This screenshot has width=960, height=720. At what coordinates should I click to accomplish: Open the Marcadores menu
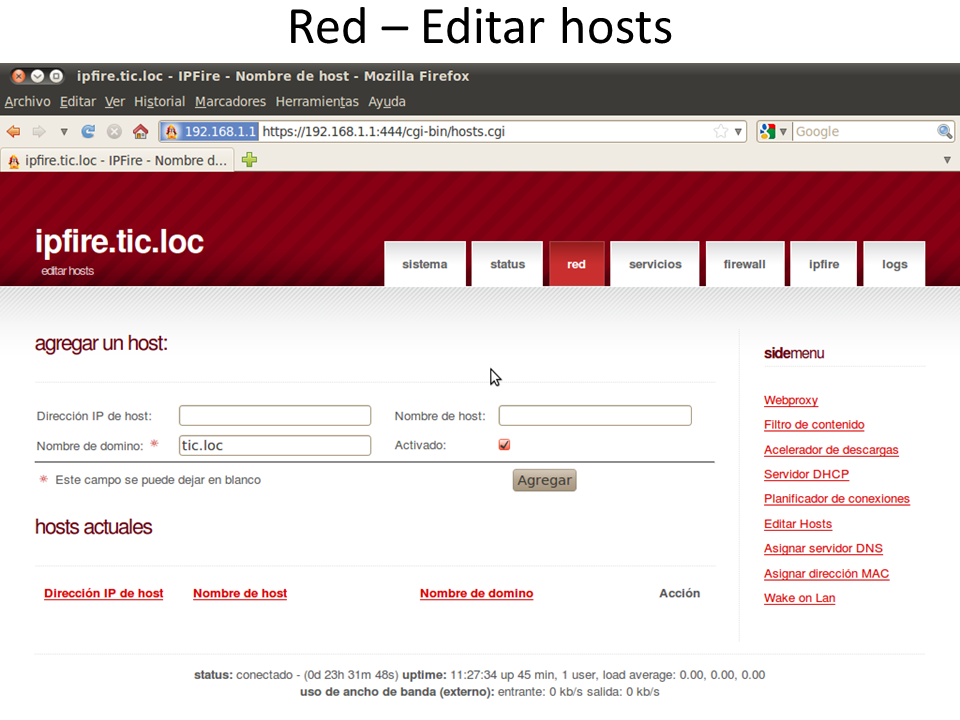point(230,101)
